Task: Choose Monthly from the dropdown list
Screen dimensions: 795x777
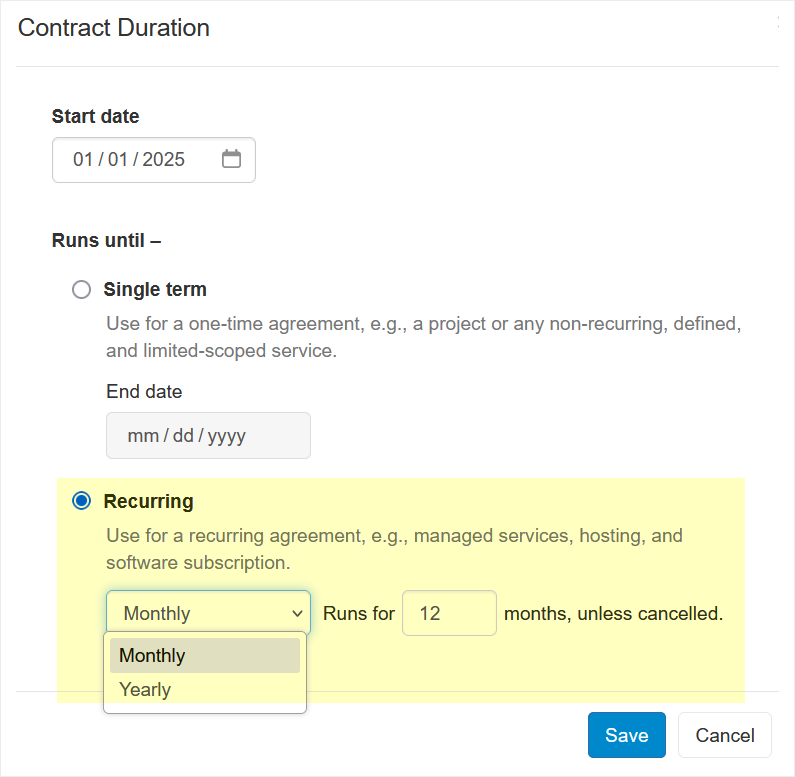Action: point(205,655)
